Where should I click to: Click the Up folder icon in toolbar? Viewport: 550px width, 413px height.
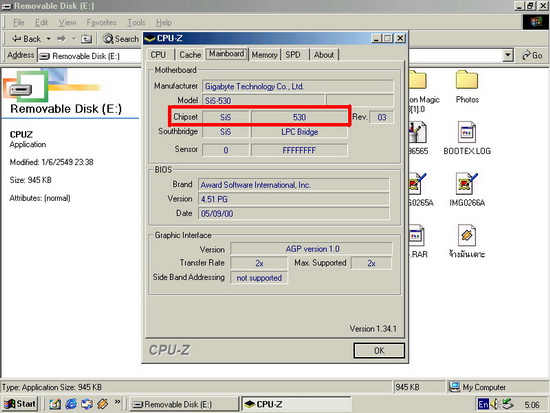pyautogui.click(x=86, y=39)
